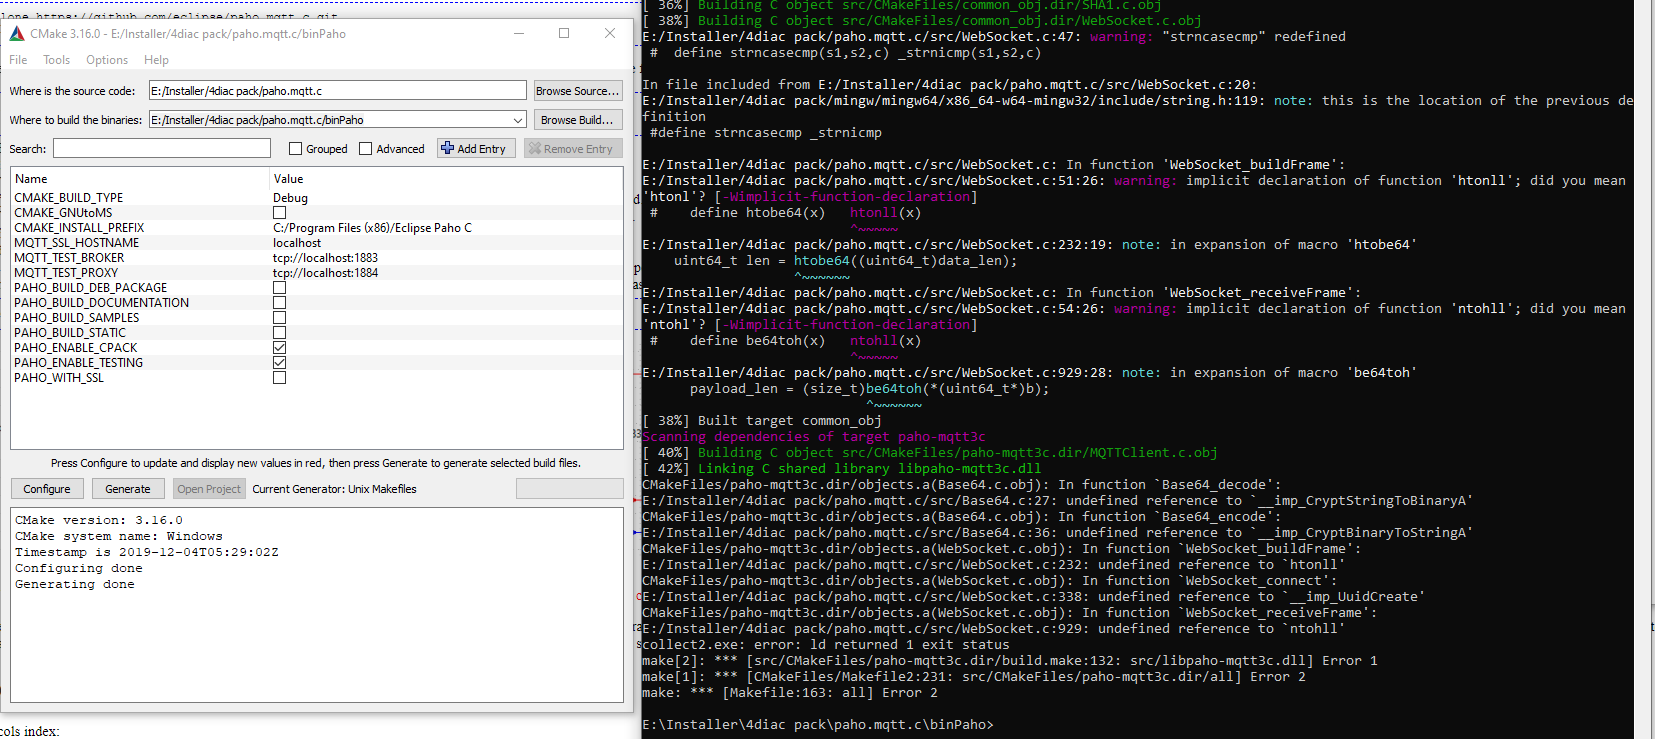Uncheck PAHO_ENABLE_TESTING option

pyautogui.click(x=280, y=363)
